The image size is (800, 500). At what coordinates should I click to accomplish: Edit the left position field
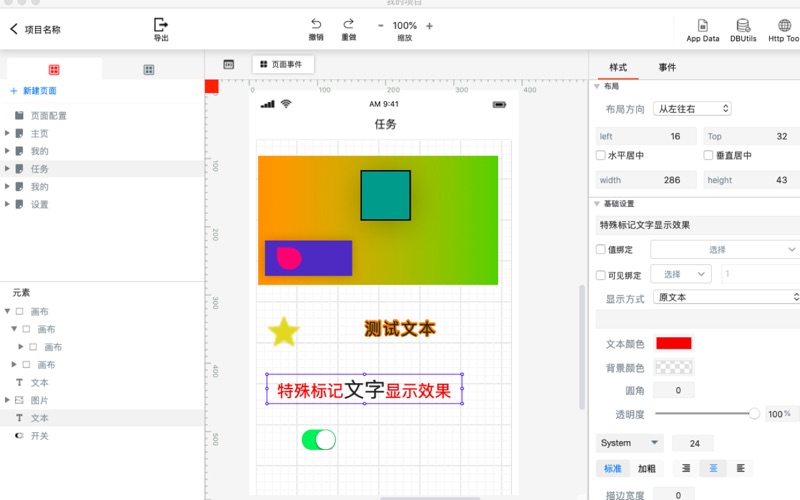click(645, 136)
